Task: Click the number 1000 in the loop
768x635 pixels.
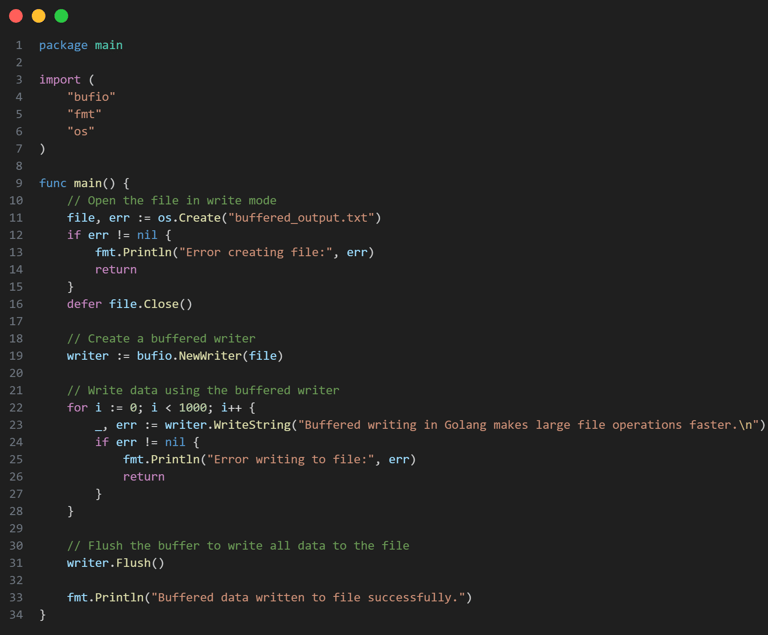Action: pyautogui.click(x=192, y=408)
